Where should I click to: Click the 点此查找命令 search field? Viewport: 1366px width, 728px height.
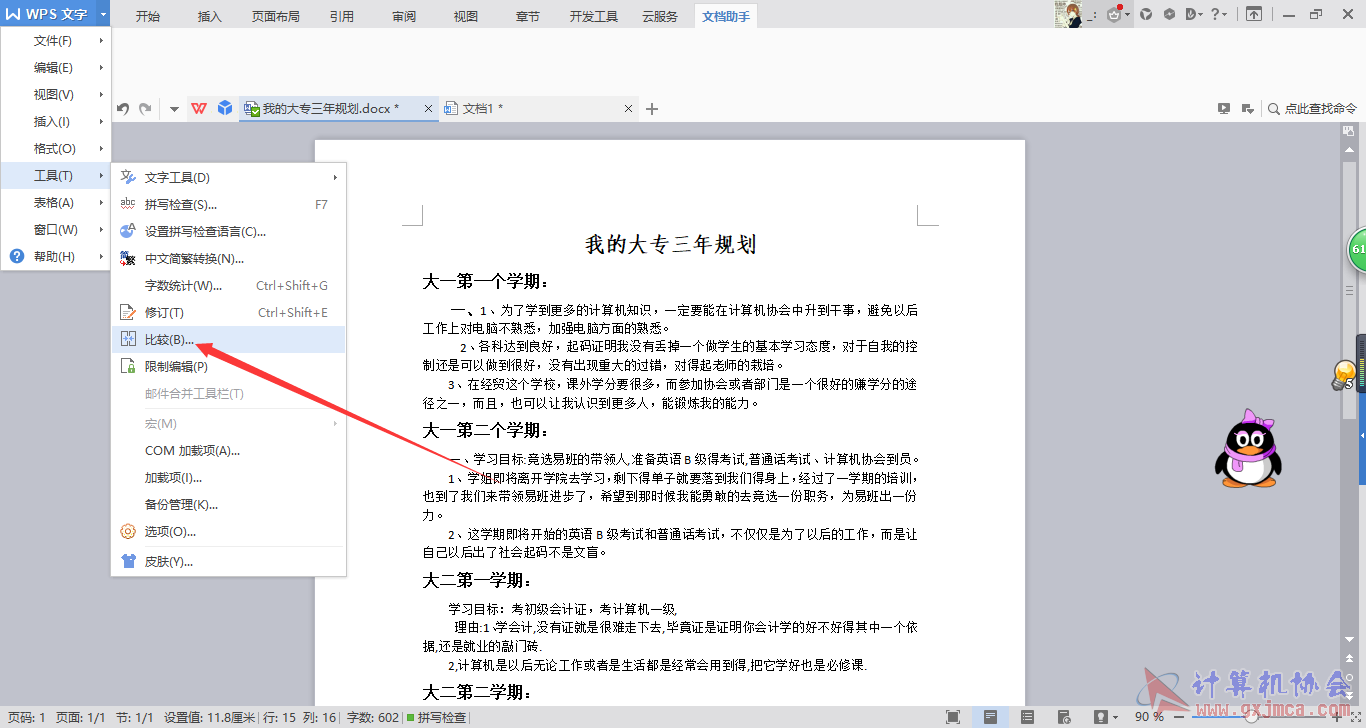1321,109
